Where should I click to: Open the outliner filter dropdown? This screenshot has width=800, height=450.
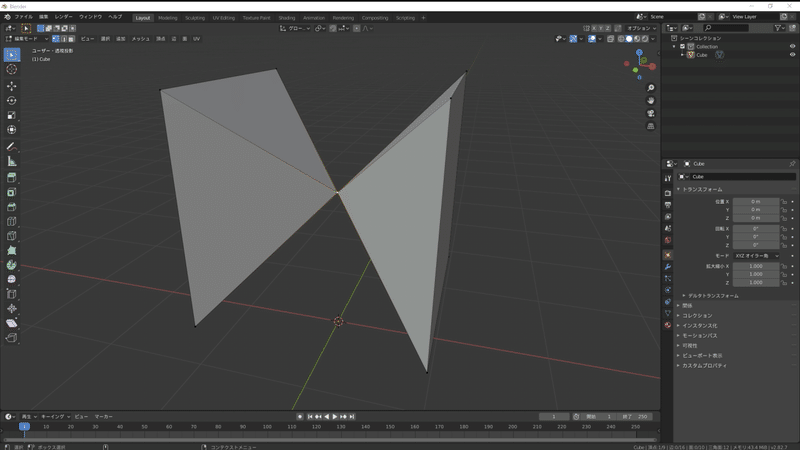click(780, 28)
